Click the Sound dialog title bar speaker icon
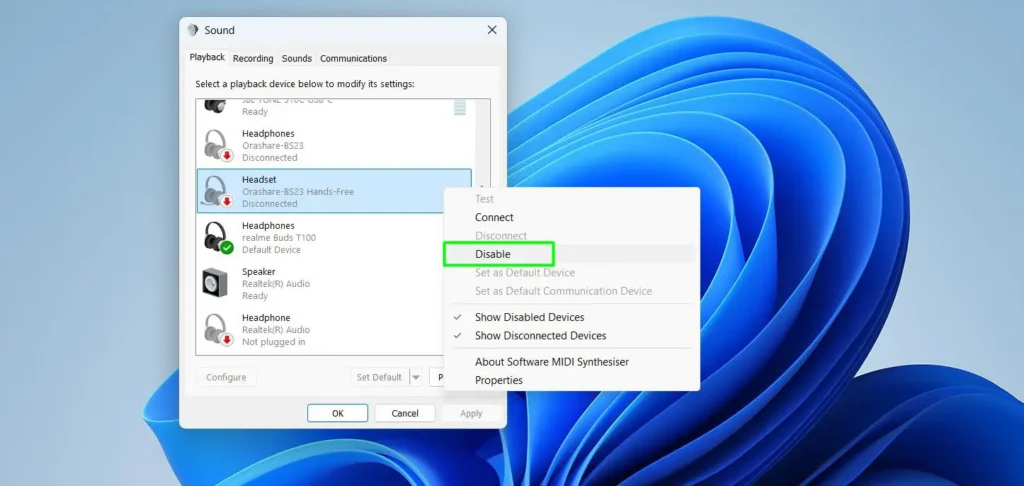This screenshot has height=486, width=1024. 193,30
